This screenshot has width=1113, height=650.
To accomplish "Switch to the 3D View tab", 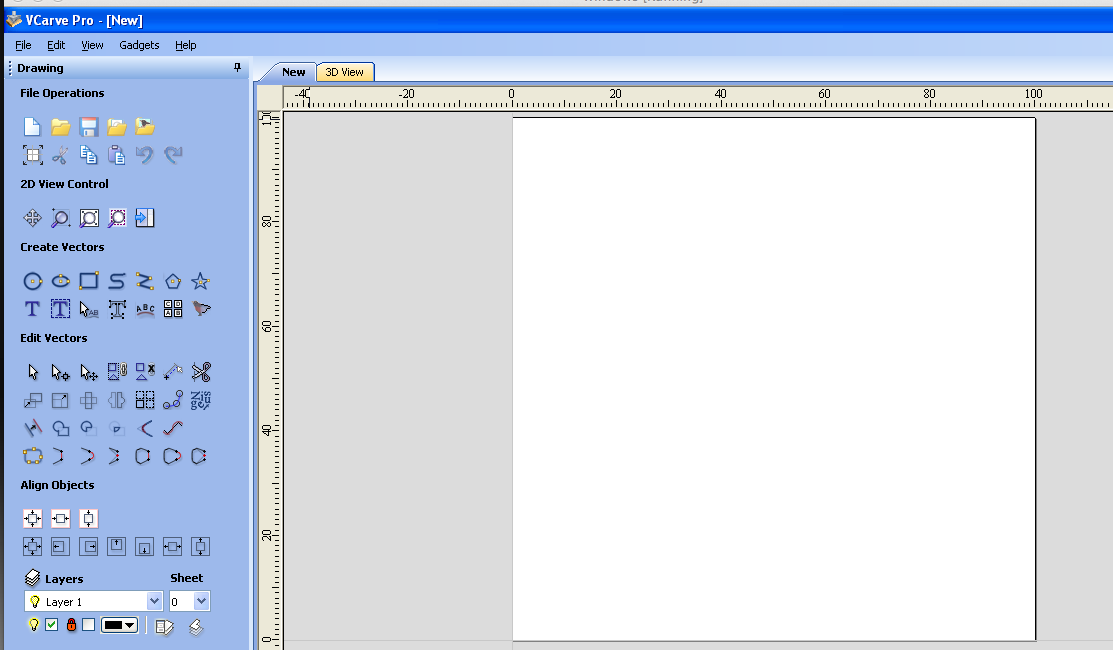I will coord(344,72).
